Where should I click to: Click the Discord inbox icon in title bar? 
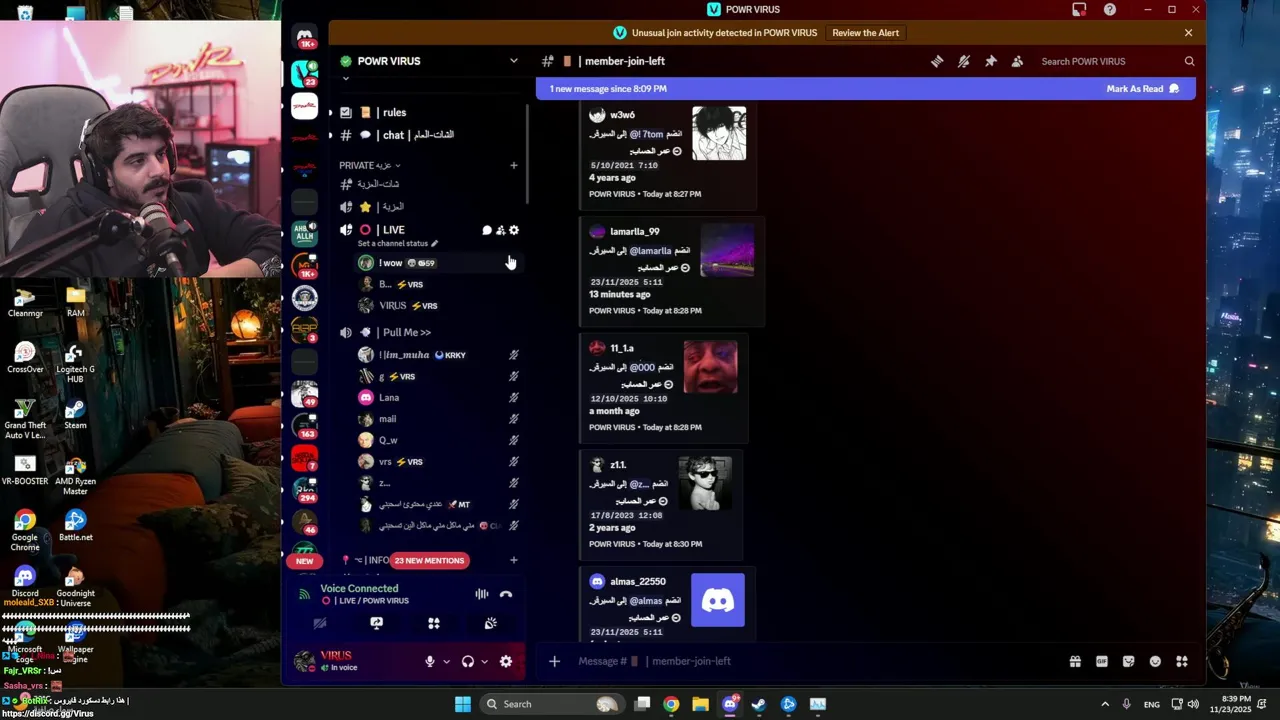click(x=1079, y=9)
